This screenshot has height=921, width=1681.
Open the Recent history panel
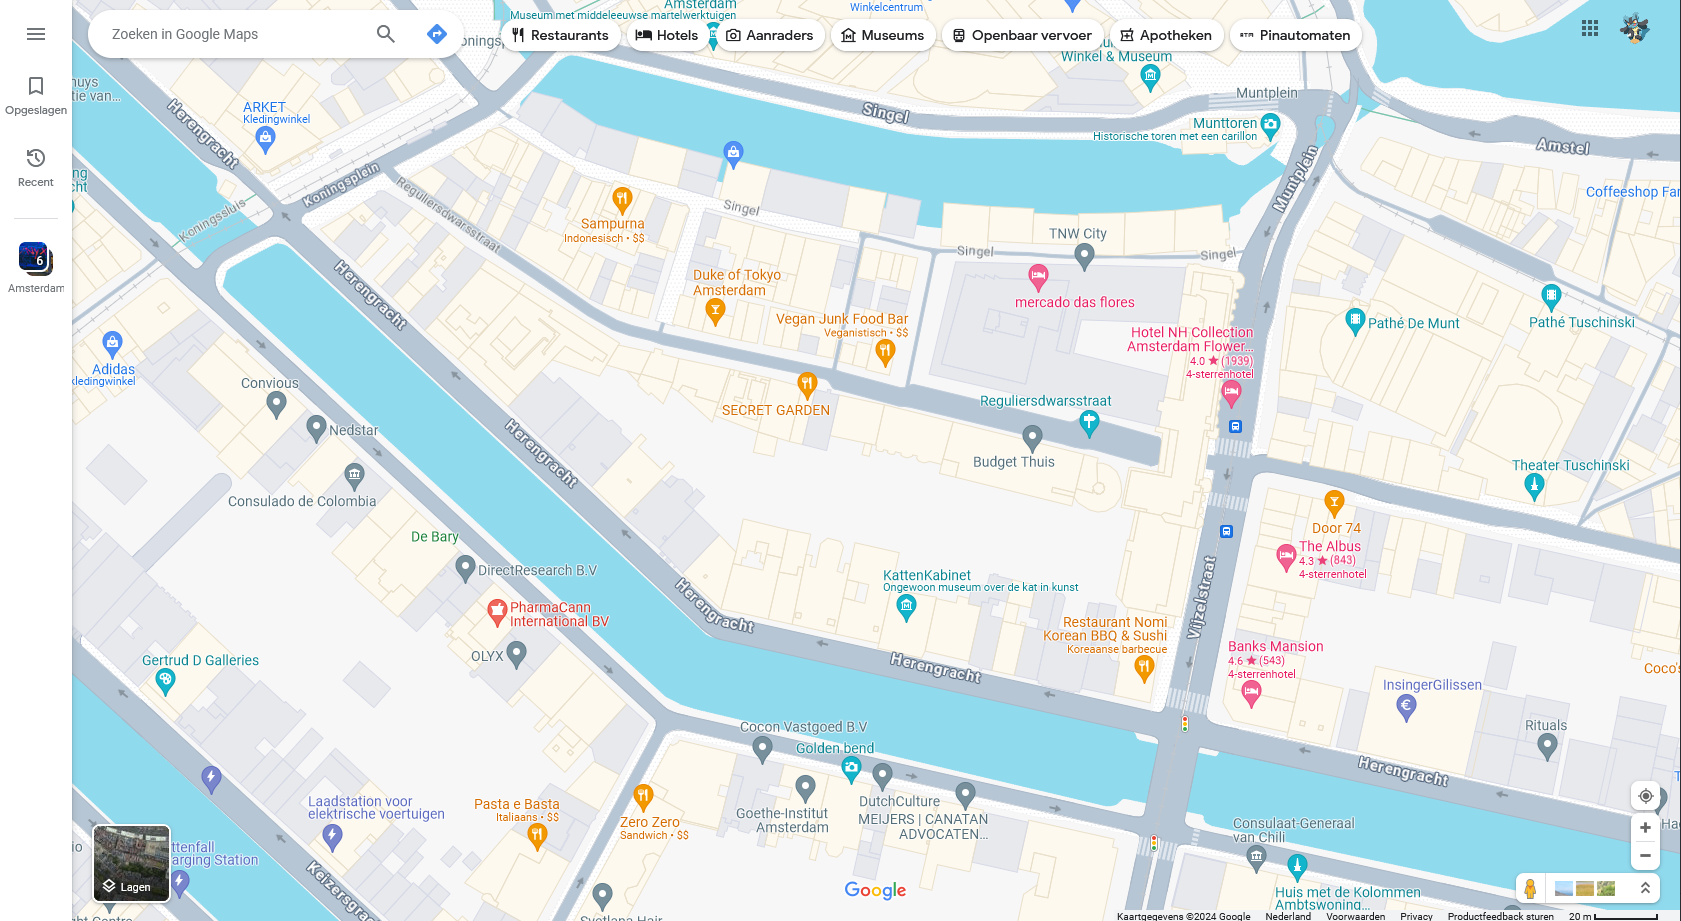click(36, 168)
